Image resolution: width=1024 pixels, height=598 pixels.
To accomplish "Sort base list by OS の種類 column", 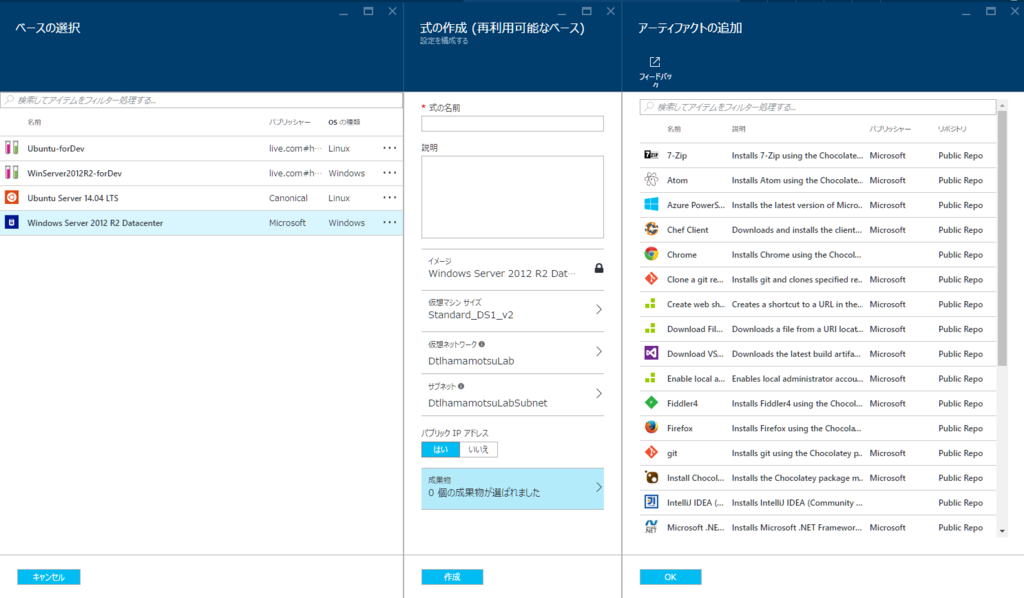I will (x=344, y=122).
